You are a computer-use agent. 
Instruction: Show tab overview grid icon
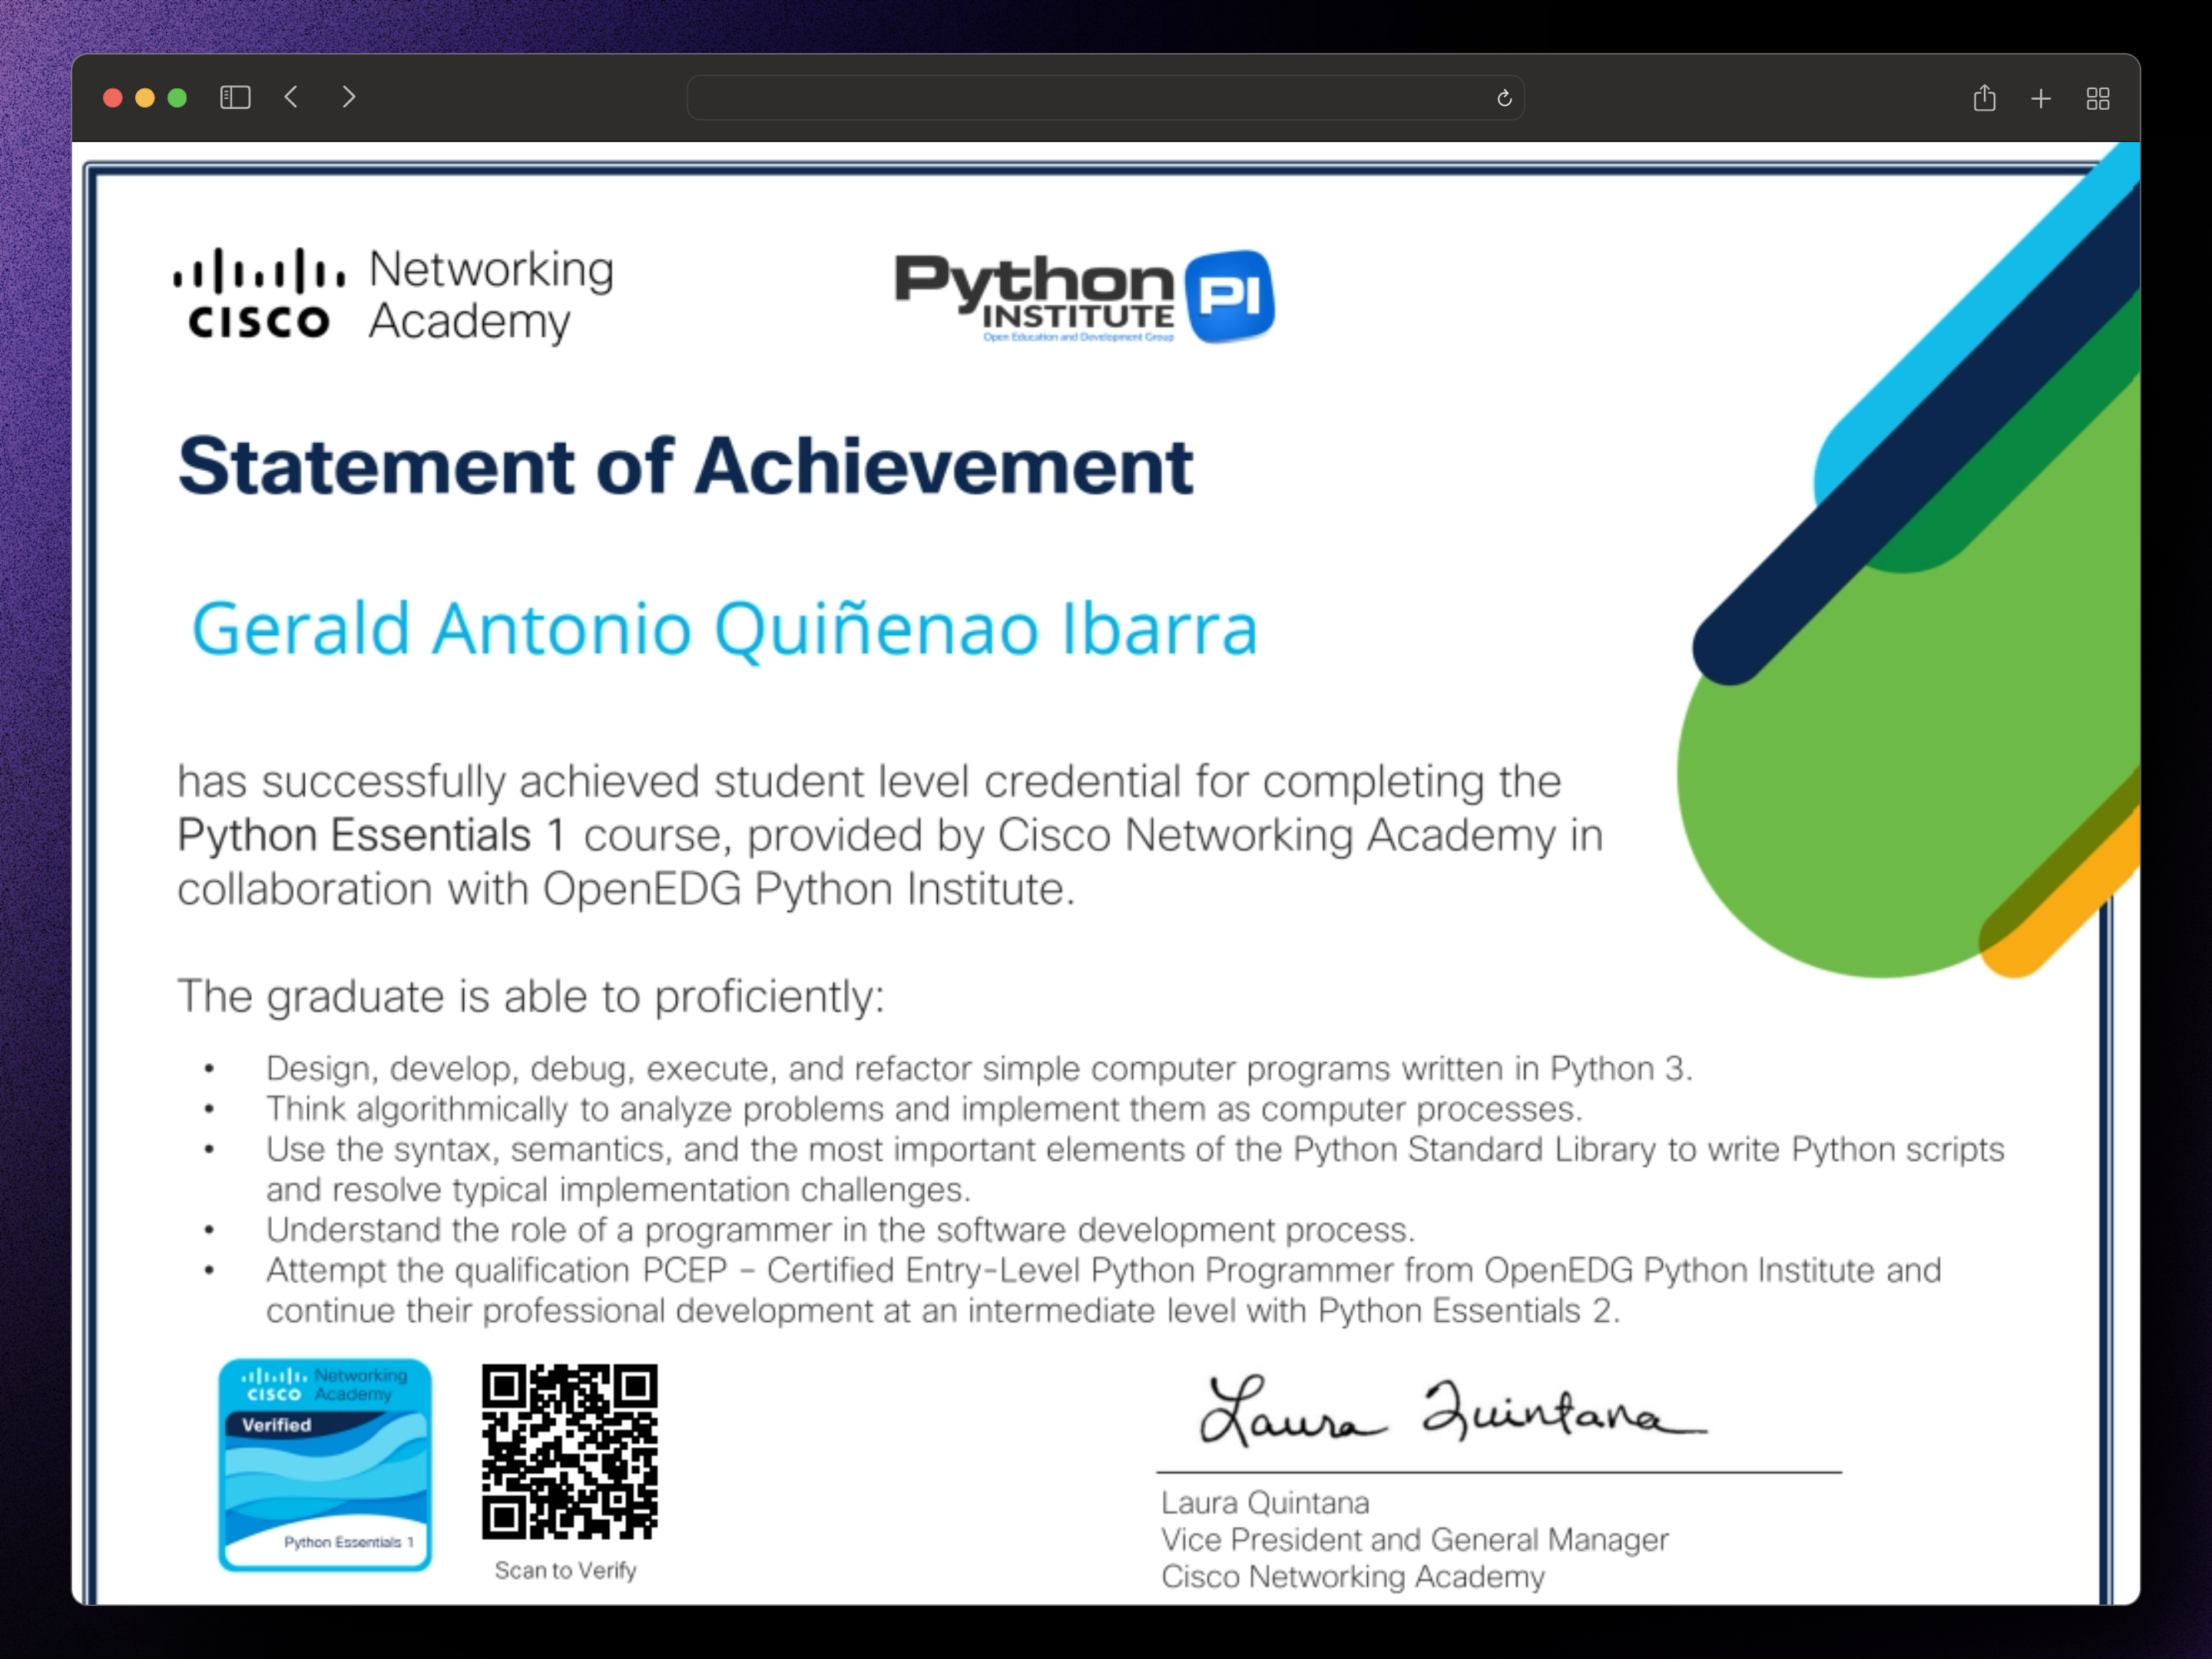[2098, 98]
